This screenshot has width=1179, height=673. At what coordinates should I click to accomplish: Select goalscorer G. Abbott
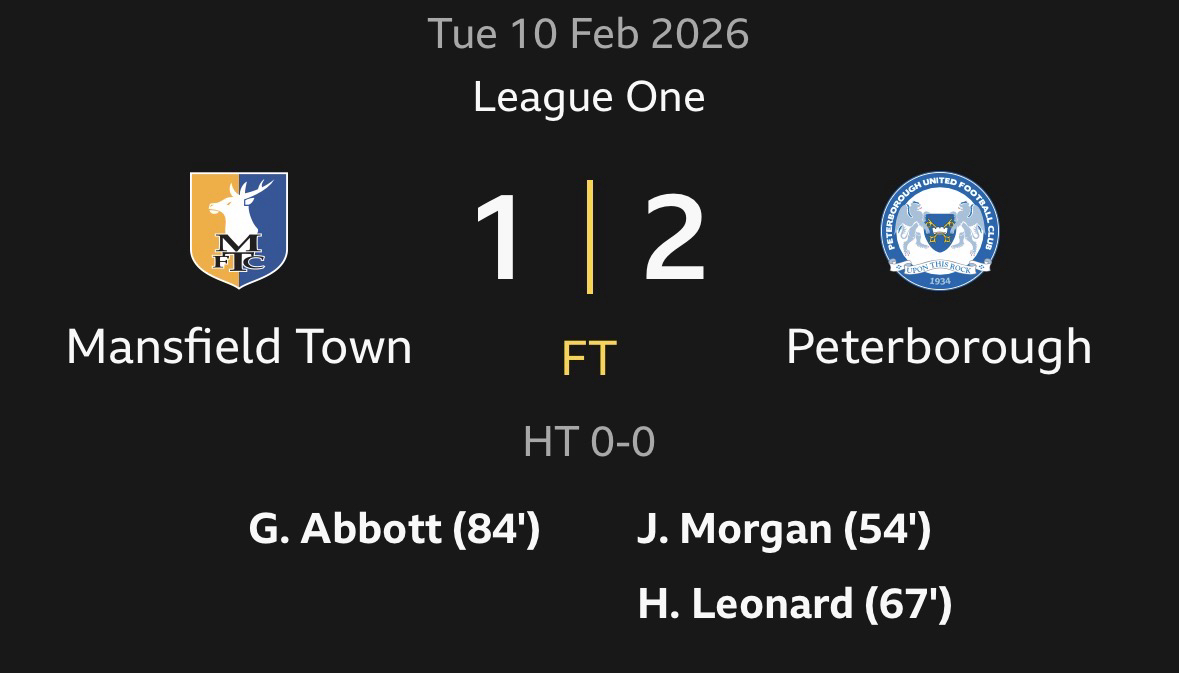(x=345, y=529)
